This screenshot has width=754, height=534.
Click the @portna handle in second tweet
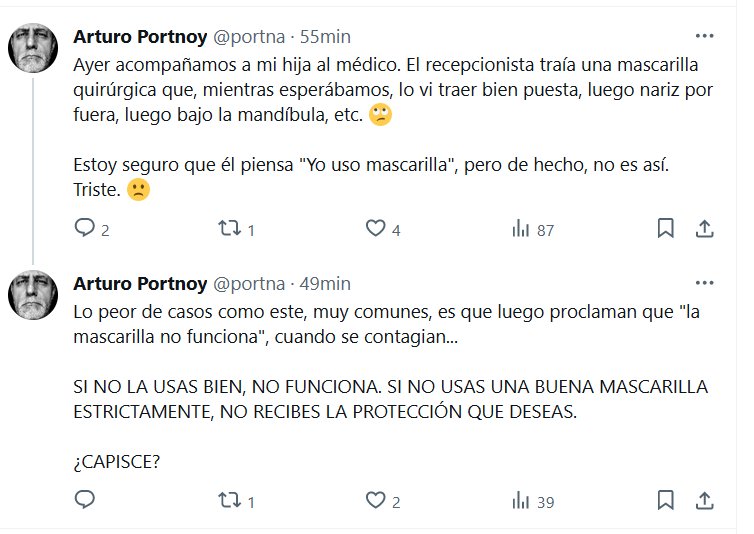pos(248,284)
